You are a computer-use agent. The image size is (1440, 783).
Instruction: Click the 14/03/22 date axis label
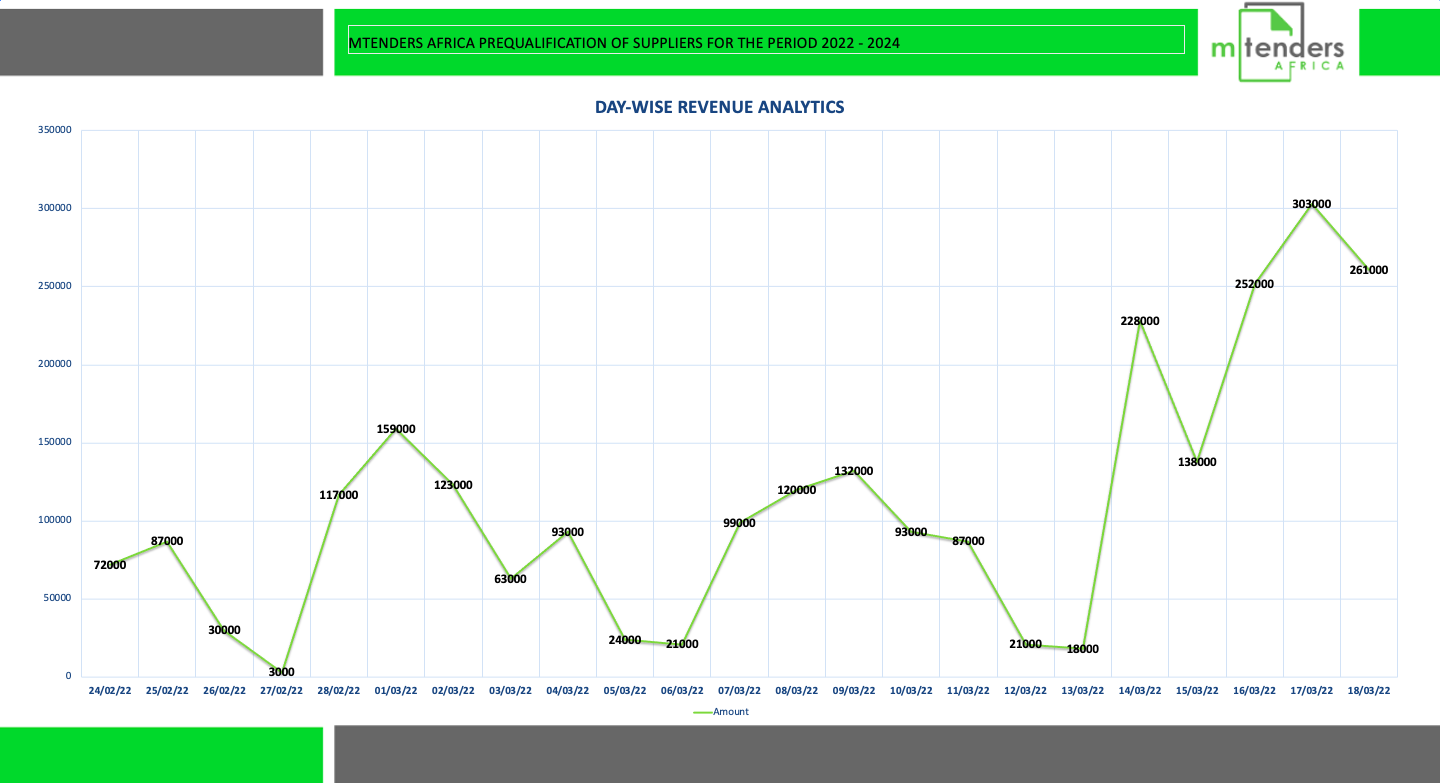(1140, 690)
